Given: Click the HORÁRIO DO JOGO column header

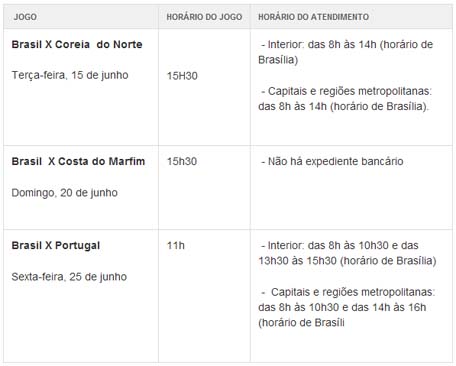Looking at the screenshot, I should click(x=204, y=17).
